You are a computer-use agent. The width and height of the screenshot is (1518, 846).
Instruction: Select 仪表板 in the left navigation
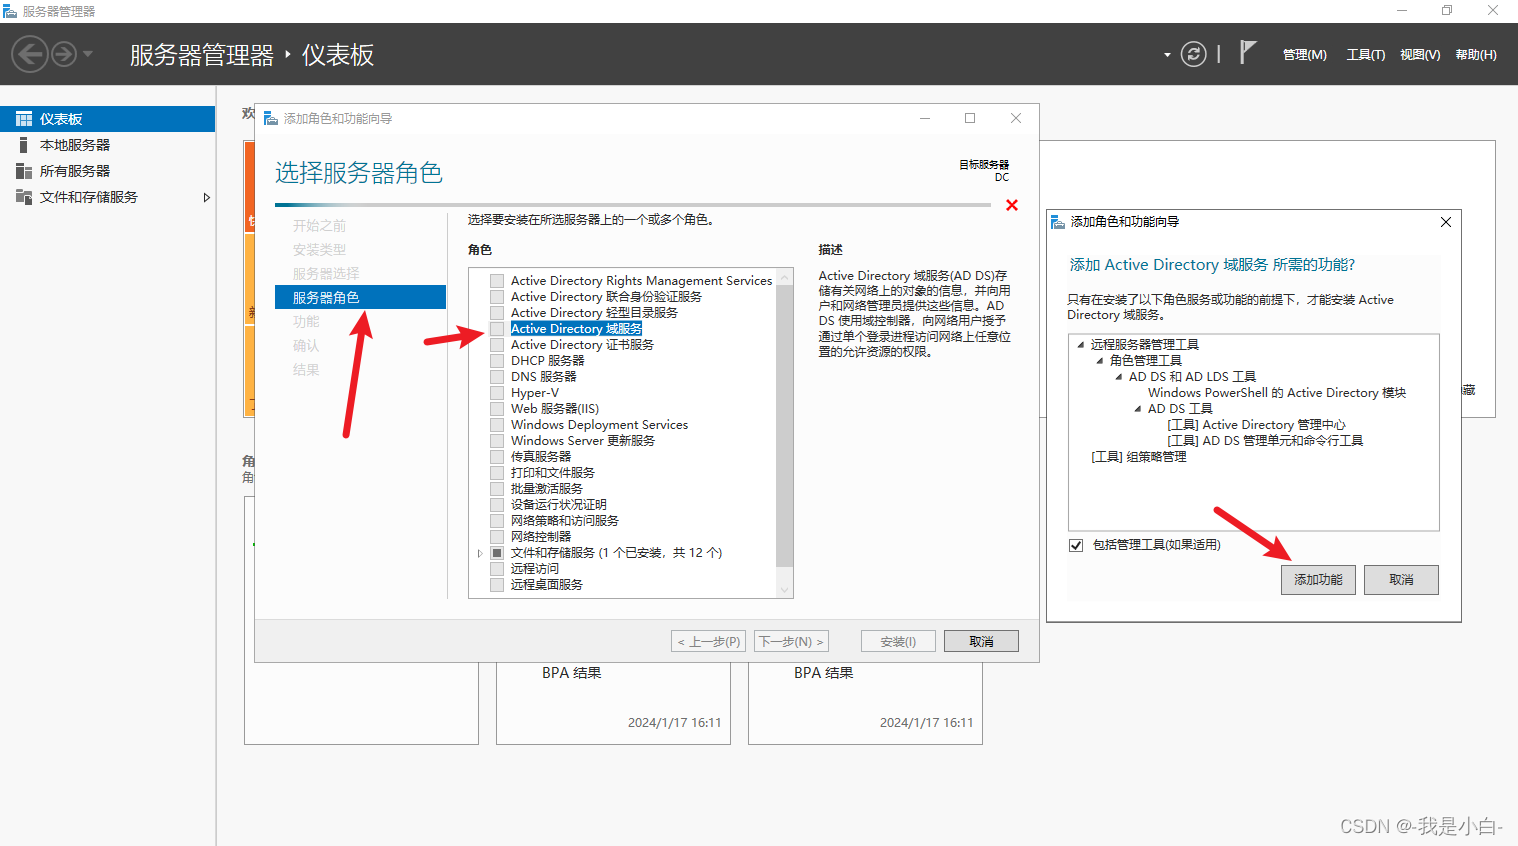coord(108,119)
